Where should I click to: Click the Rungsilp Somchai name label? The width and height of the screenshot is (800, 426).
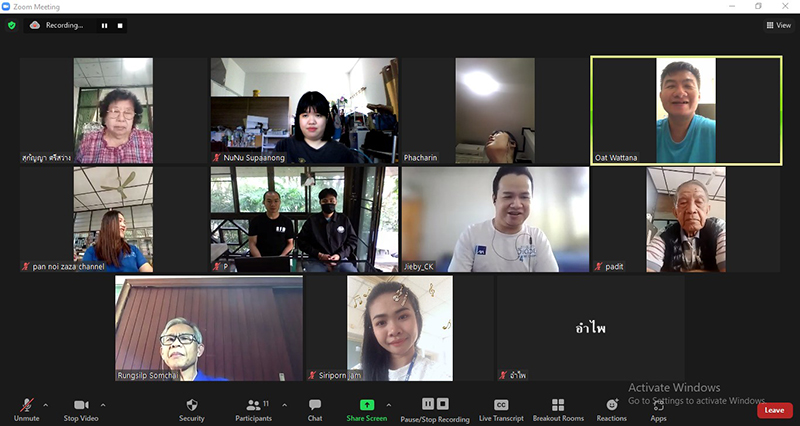pos(148,375)
